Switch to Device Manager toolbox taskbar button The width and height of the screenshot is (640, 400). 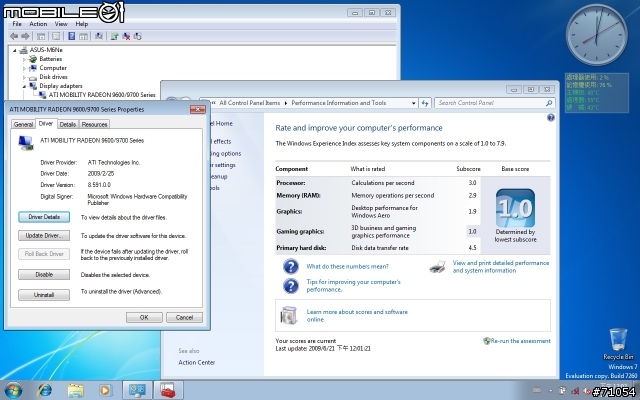(168, 390)
